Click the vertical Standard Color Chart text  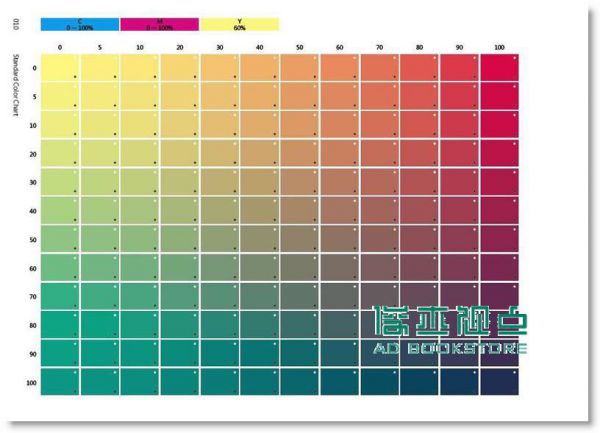(x=16, y=85)
